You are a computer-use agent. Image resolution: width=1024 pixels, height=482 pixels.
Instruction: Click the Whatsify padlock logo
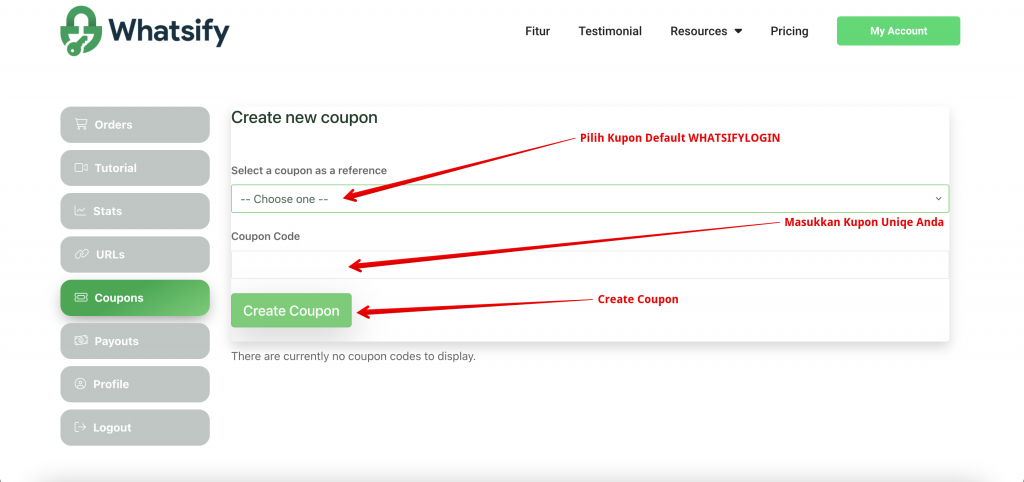coord(82,30)
